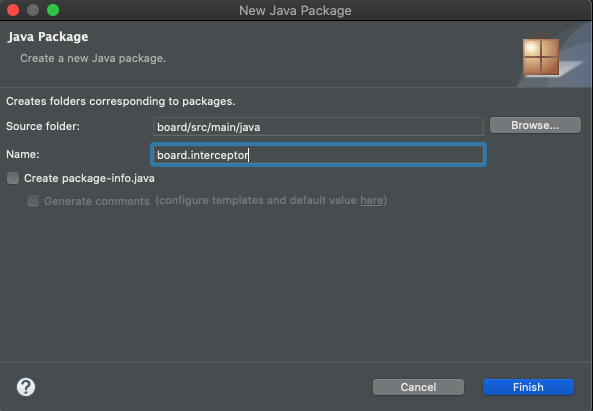
Task: Click the 'New Java Package' title bar
Action: click(295, 10)
